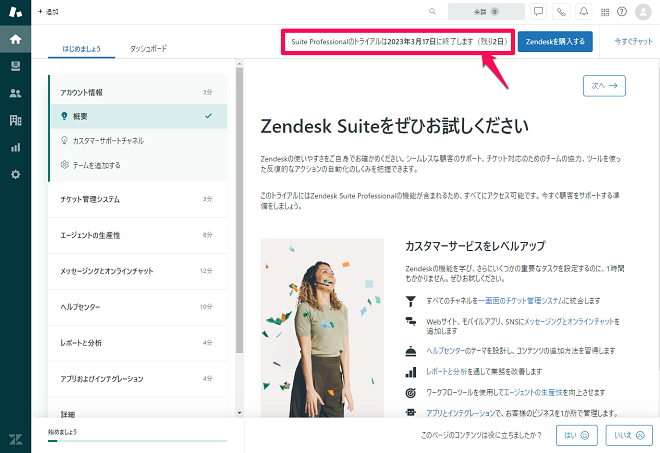Click the service bell icon beside help center

click(410, 351)
